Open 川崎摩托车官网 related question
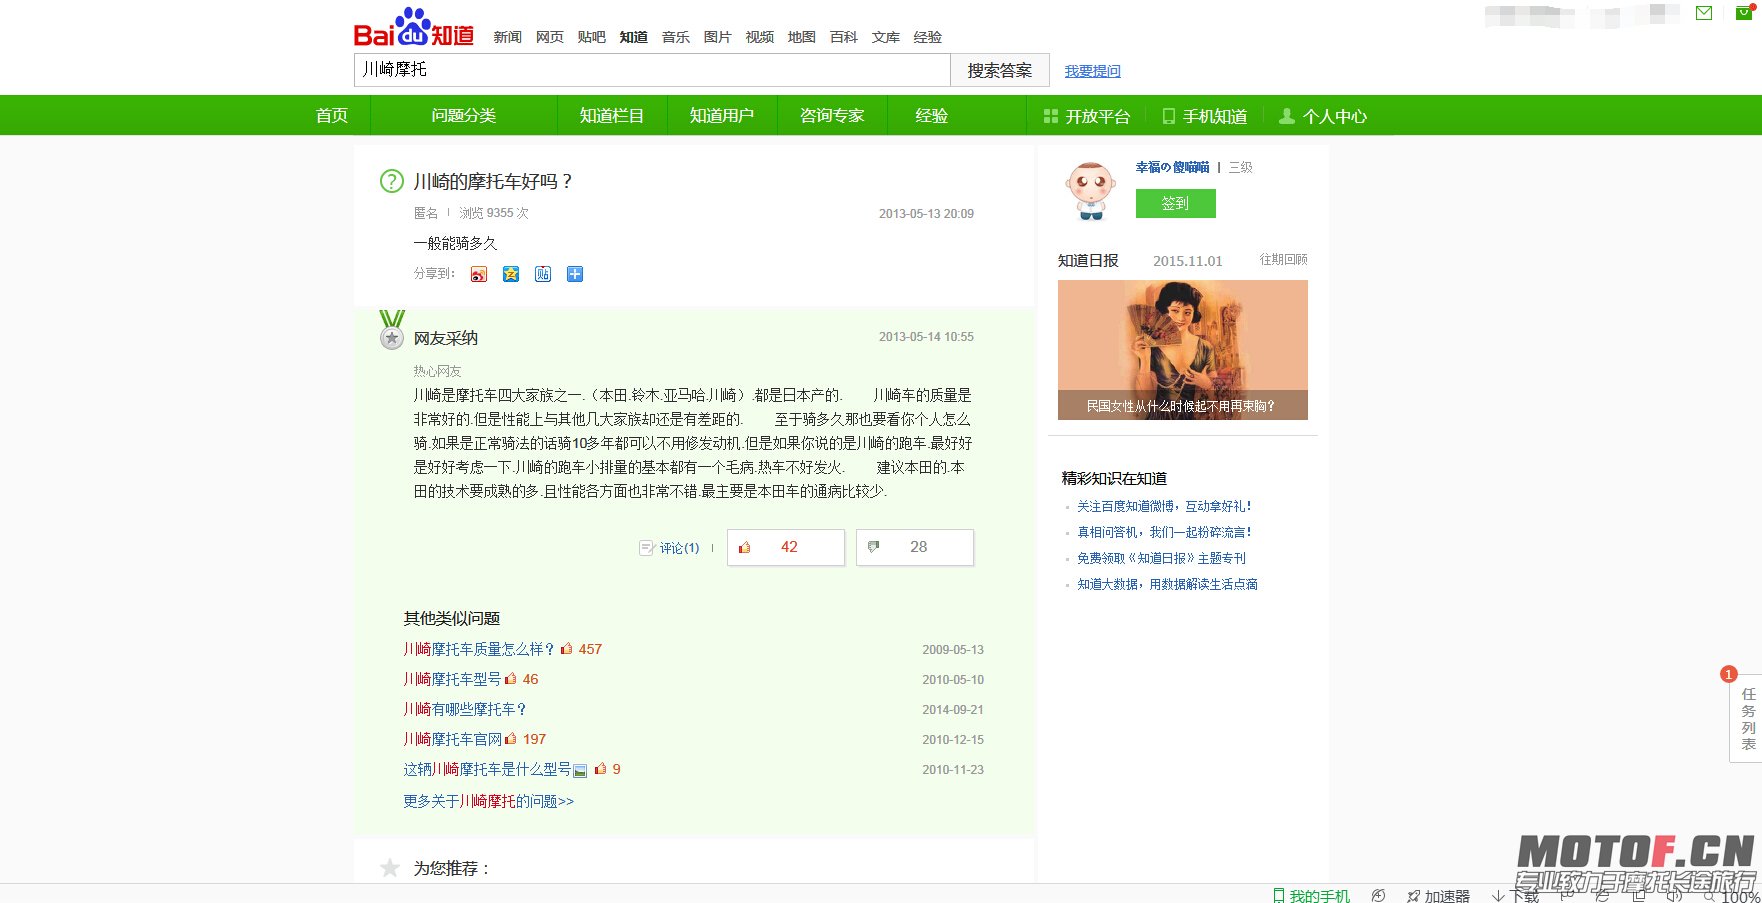1762x903 pixels. [452, 739]
